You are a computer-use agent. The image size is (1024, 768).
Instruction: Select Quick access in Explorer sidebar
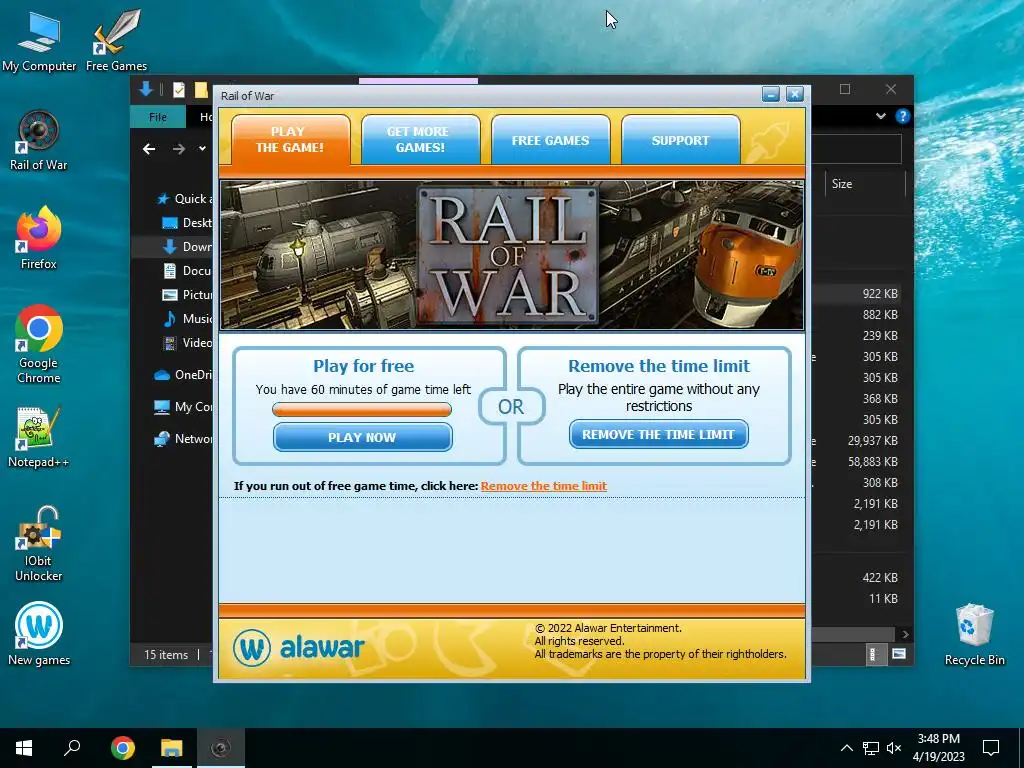[185, 199]
